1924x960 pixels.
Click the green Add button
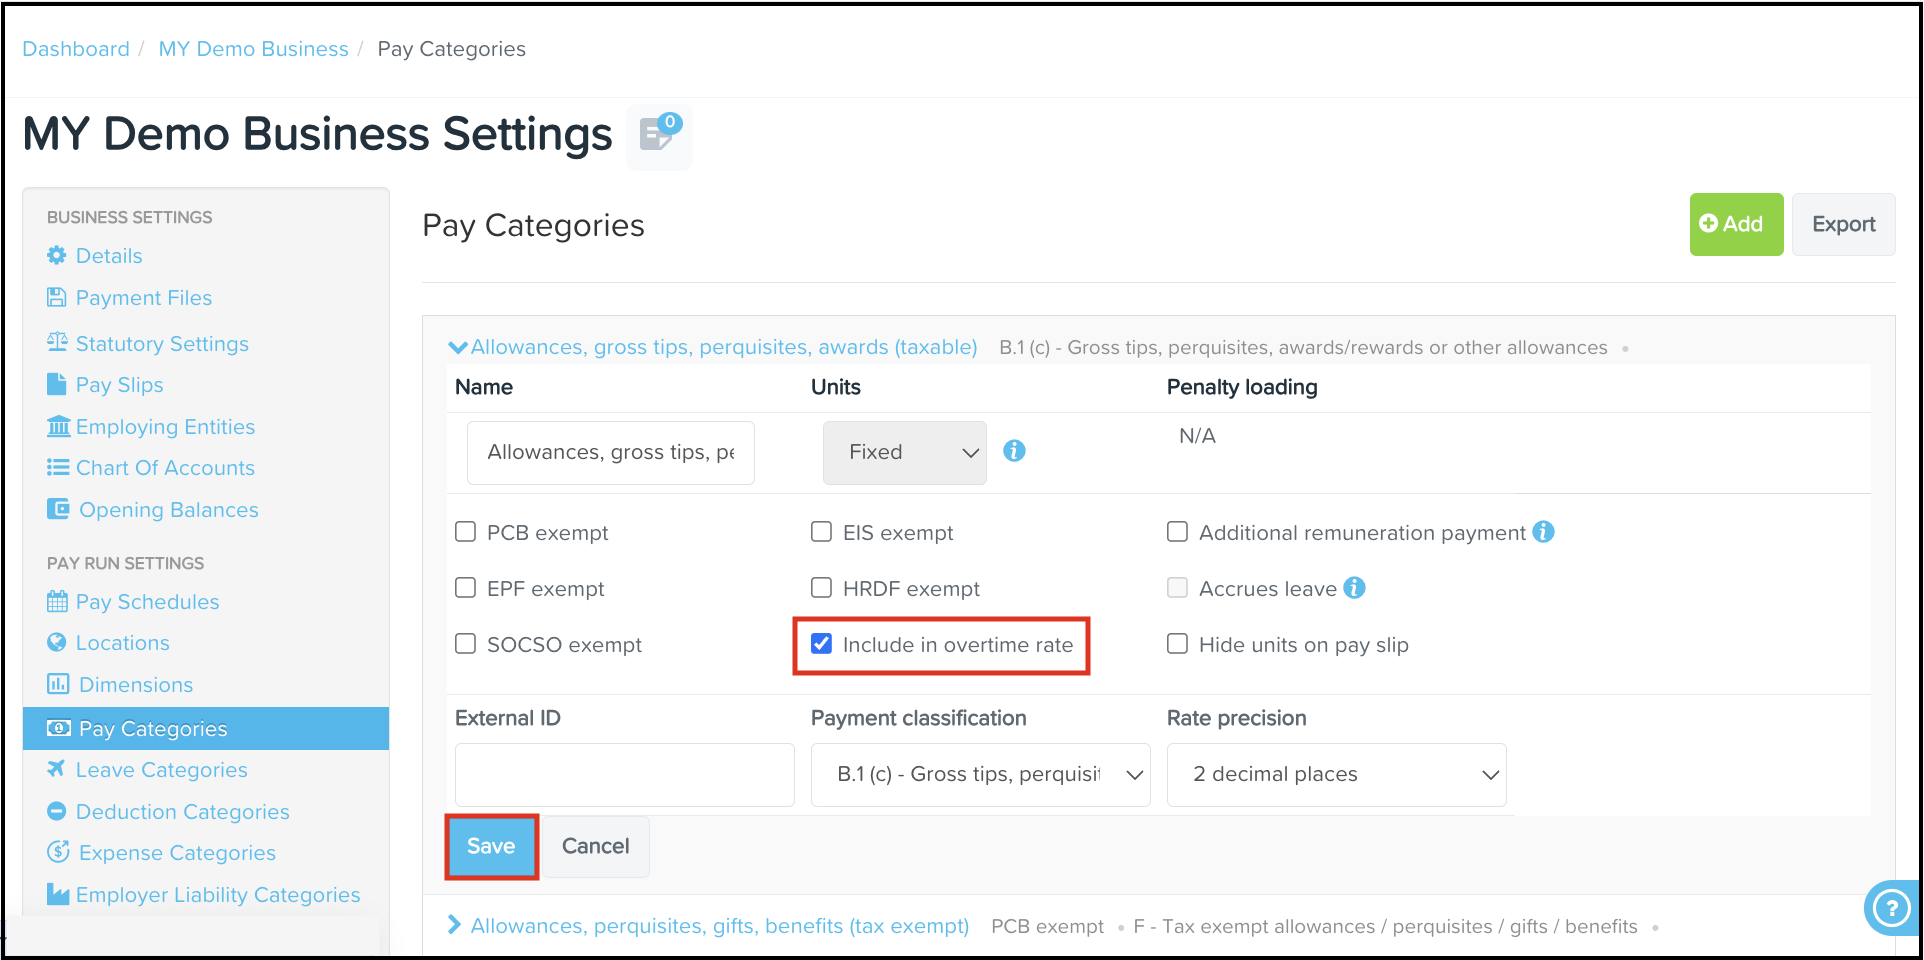click(x=1735, y=224)
